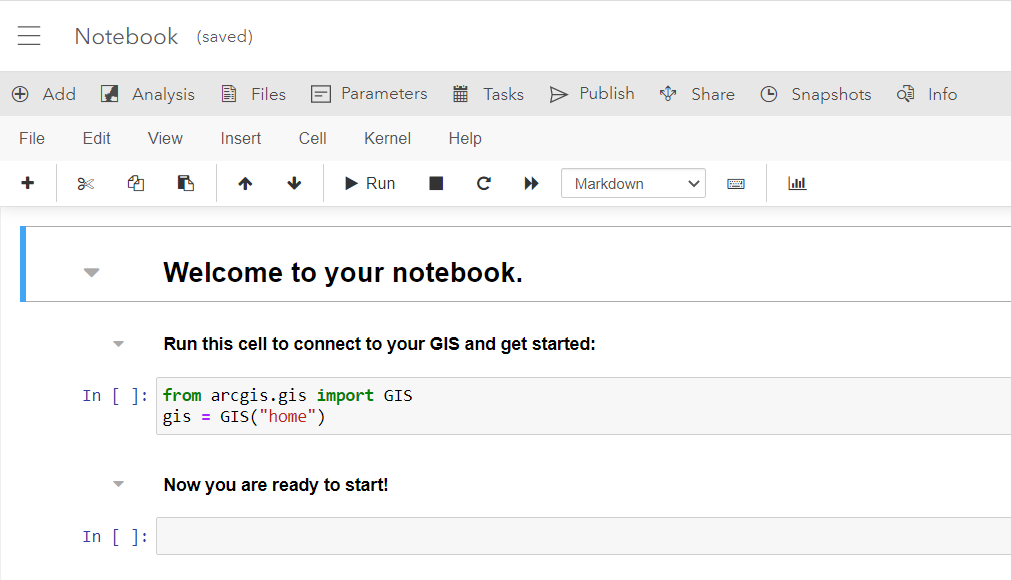This screenshot has width=1011, height=580.
Task: Collapse the Welcome to your notebook heading
Action: [91, 271]
